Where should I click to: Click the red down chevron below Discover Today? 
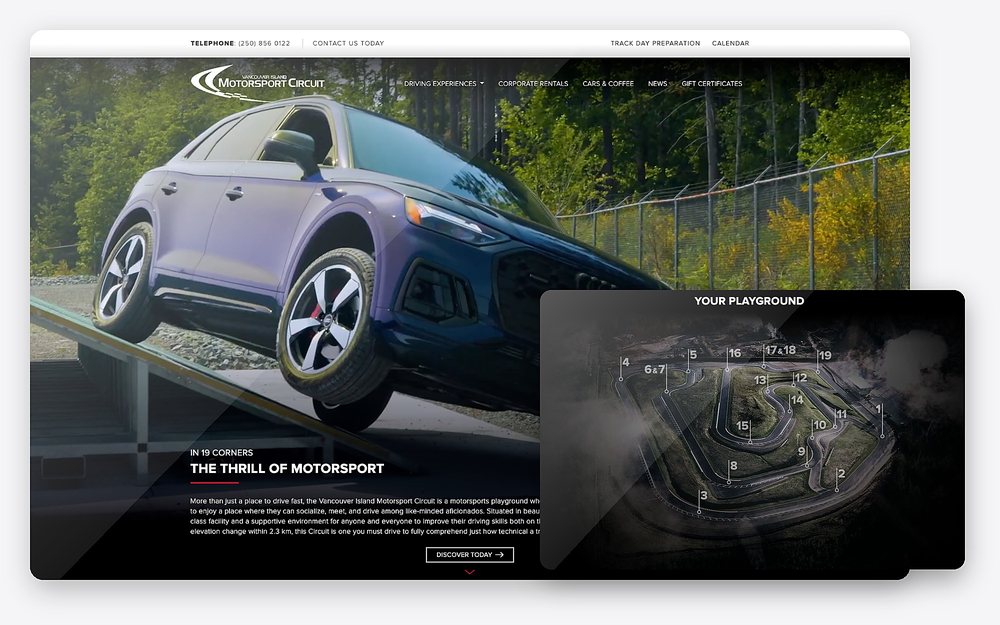click(x=470, y=572)
